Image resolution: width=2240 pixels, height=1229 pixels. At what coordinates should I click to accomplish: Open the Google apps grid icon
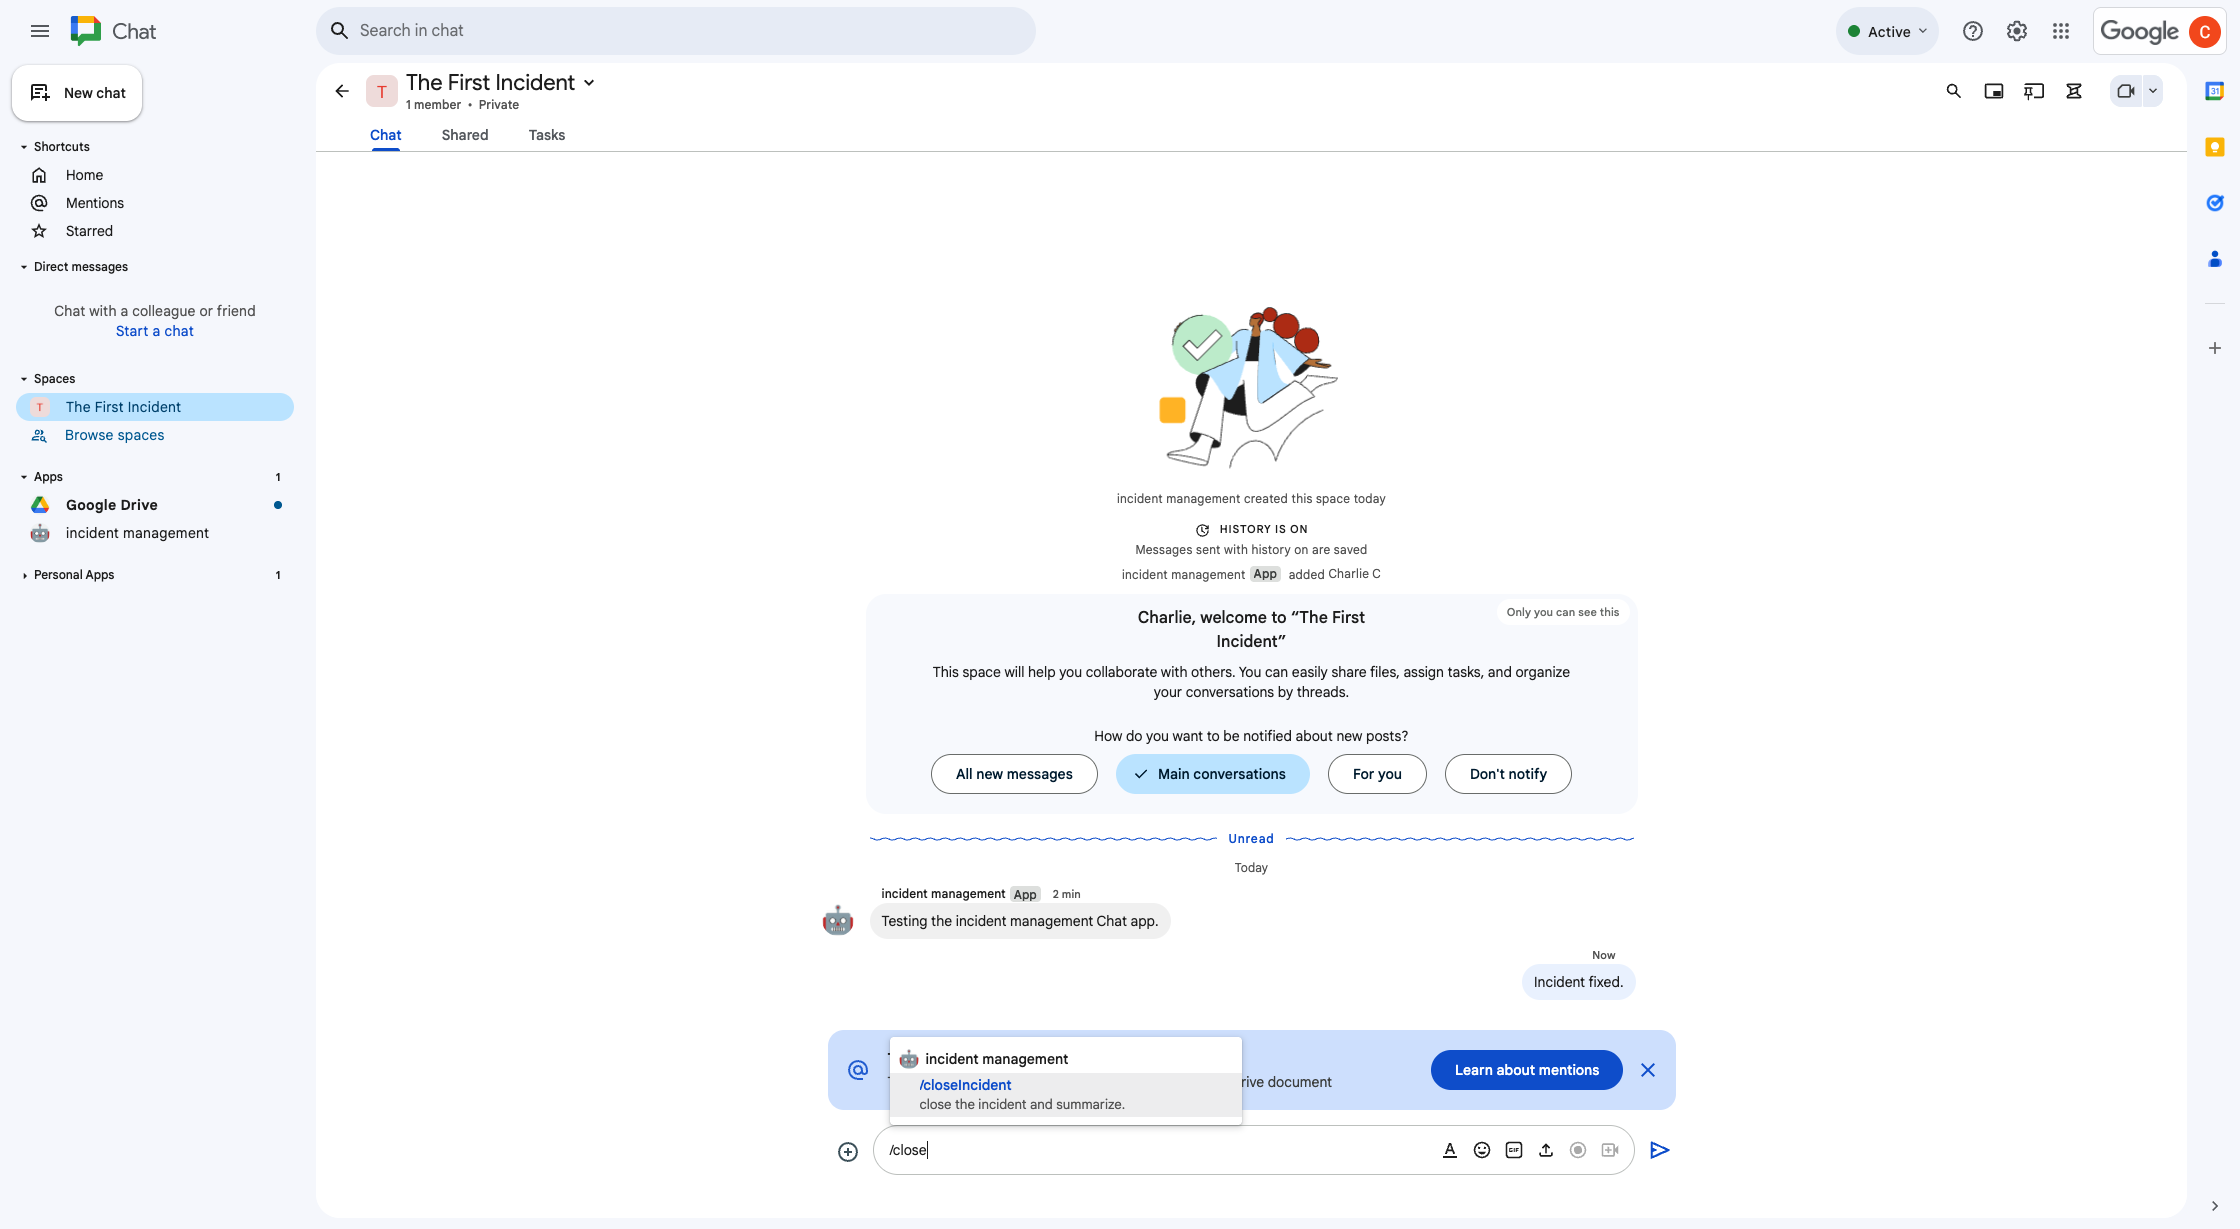click(2061, 31)
